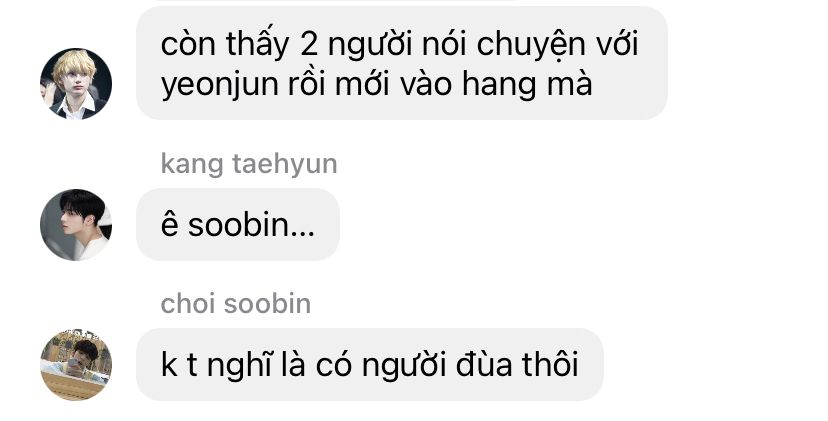The height and width of the screenshot is (421, 828).
Task: Click the word "thôi" ending the last message
Action: pos(550,364)
